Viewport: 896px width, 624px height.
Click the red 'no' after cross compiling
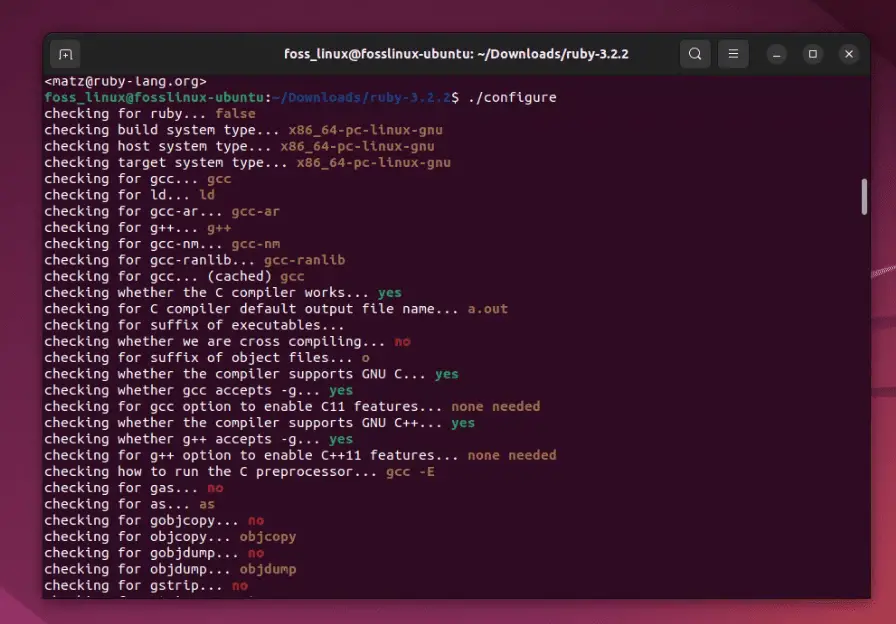[x=402, y=342]
